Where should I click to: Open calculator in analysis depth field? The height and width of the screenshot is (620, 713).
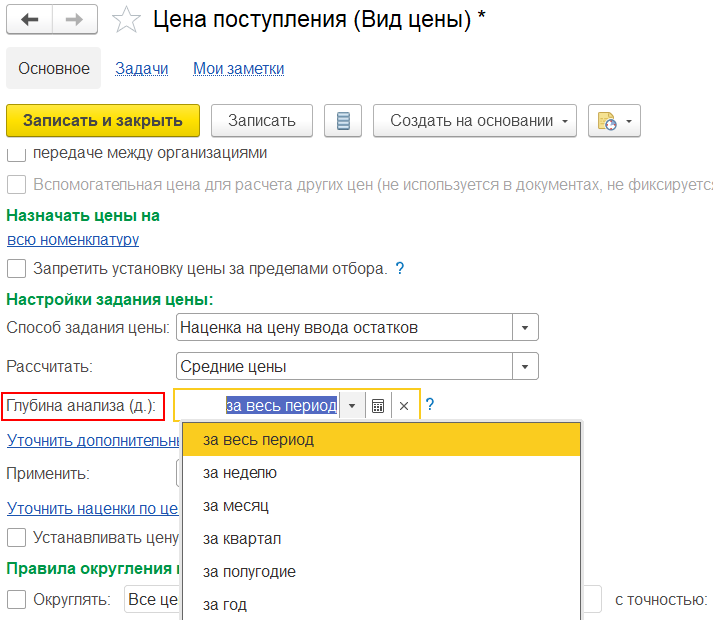[x=378, y=406]
